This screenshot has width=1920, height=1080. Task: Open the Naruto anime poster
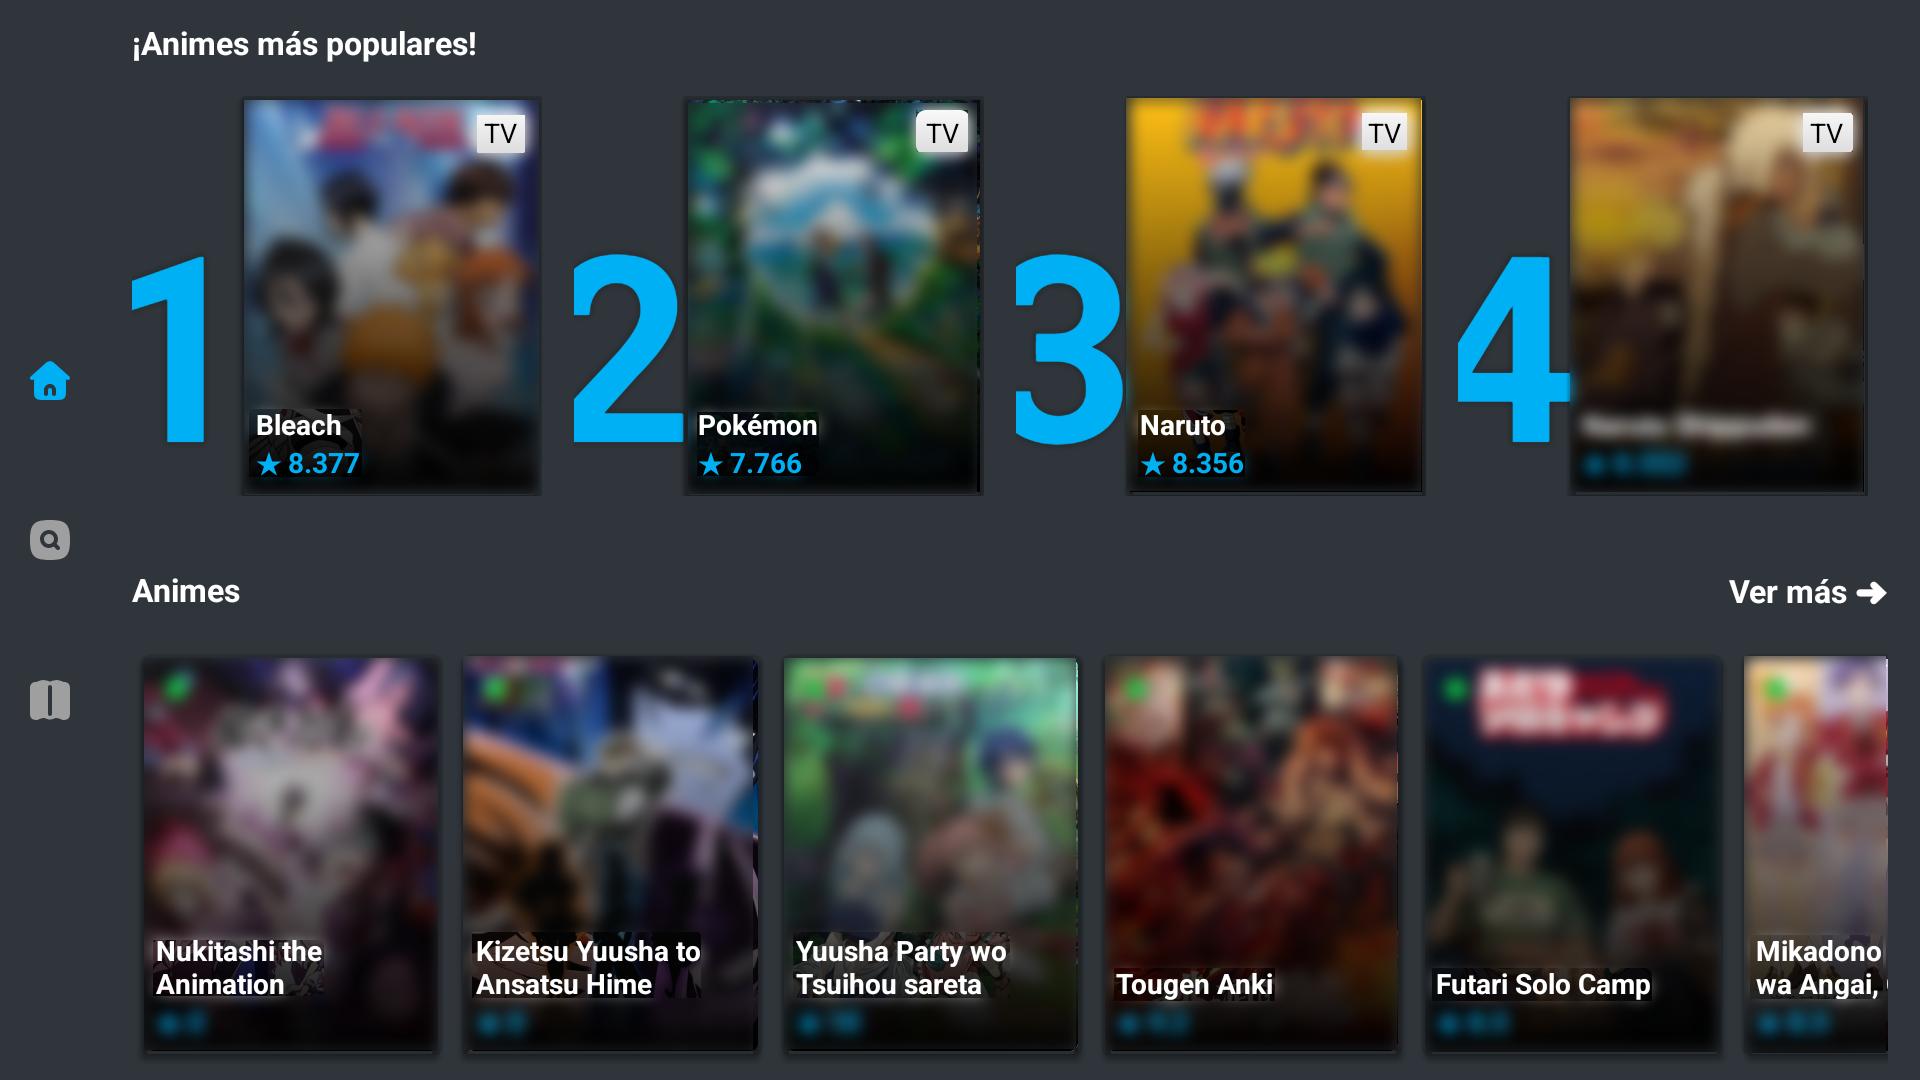pyautogui.click(x=1275, y=296)
